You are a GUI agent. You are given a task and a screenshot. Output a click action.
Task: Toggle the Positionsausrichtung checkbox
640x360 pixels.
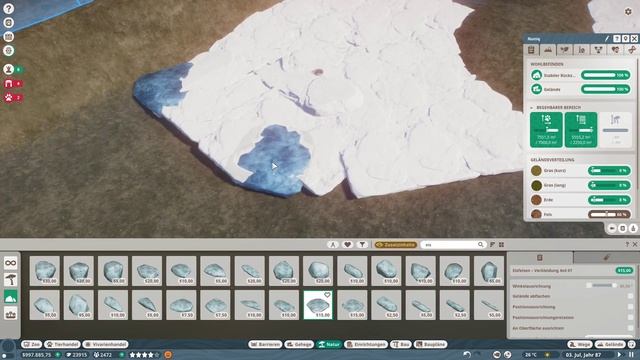coord(631,307)
